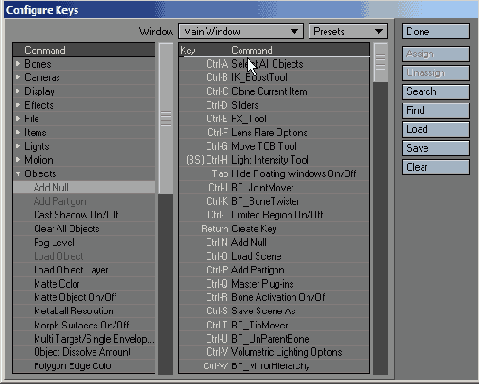Open the Presets dropdown
The width and height of the screenshot is (479, 384).
tap(348, 31)
